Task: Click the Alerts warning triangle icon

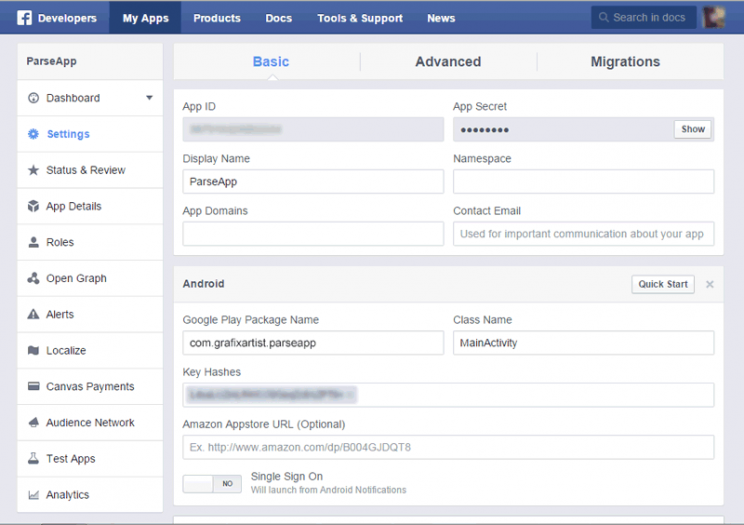Action: coord(33,314)
